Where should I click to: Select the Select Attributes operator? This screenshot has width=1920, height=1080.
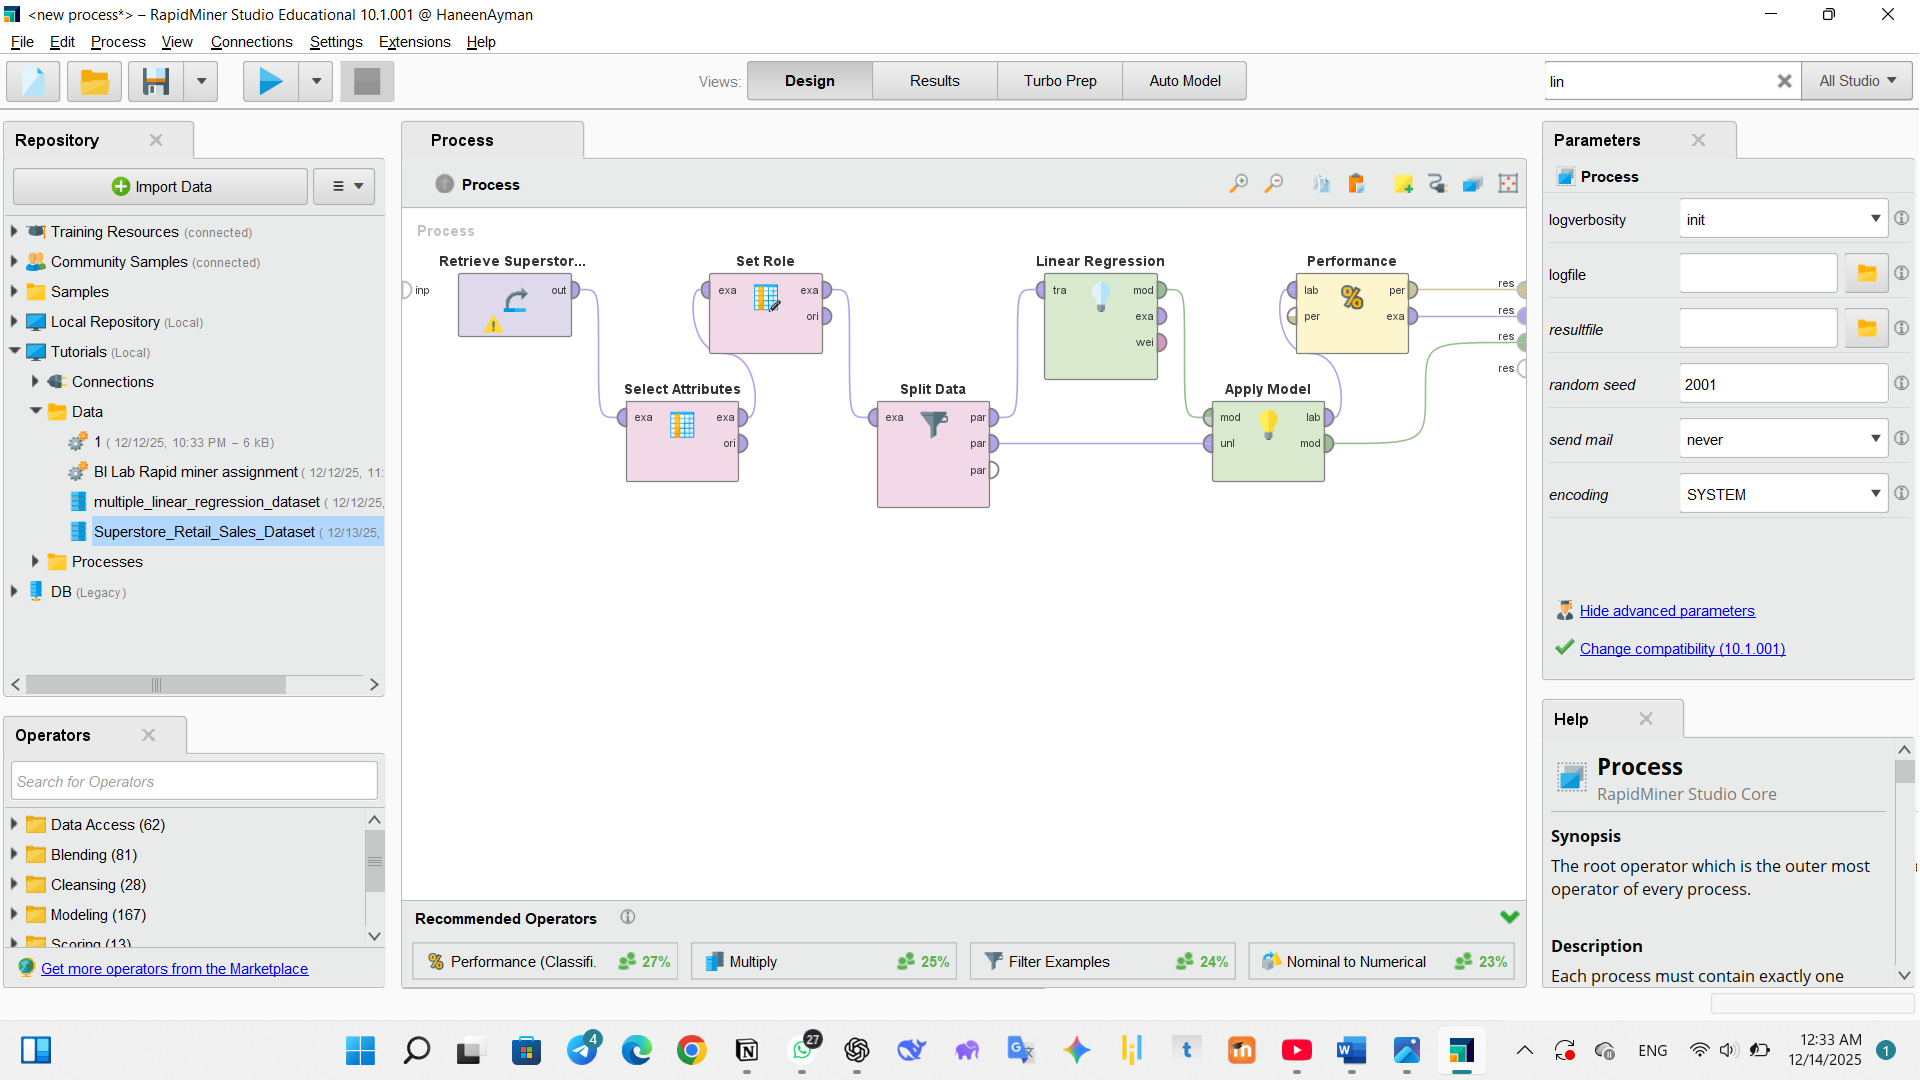683,441
